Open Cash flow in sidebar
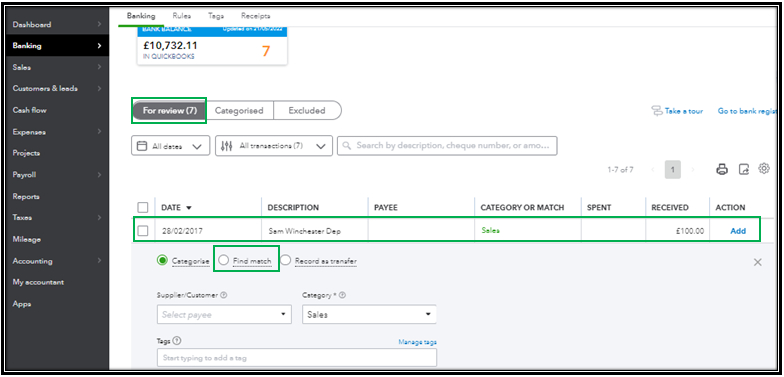The image size is (784, 377). pos(30,110)
